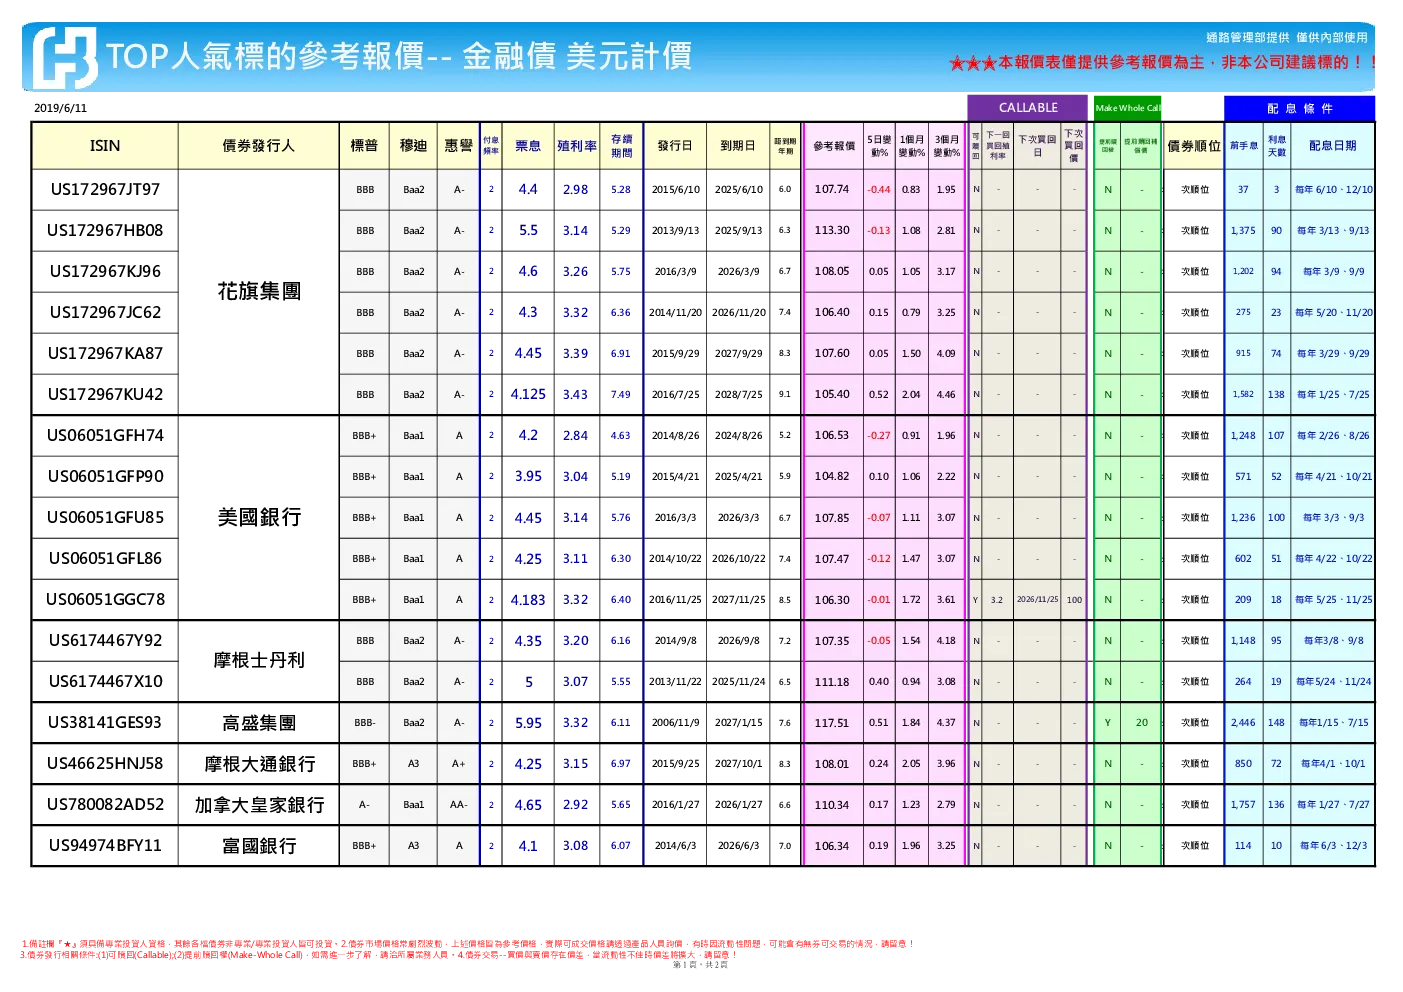
Task: Click the 到期日 column header
Action: tap(738, 146)
